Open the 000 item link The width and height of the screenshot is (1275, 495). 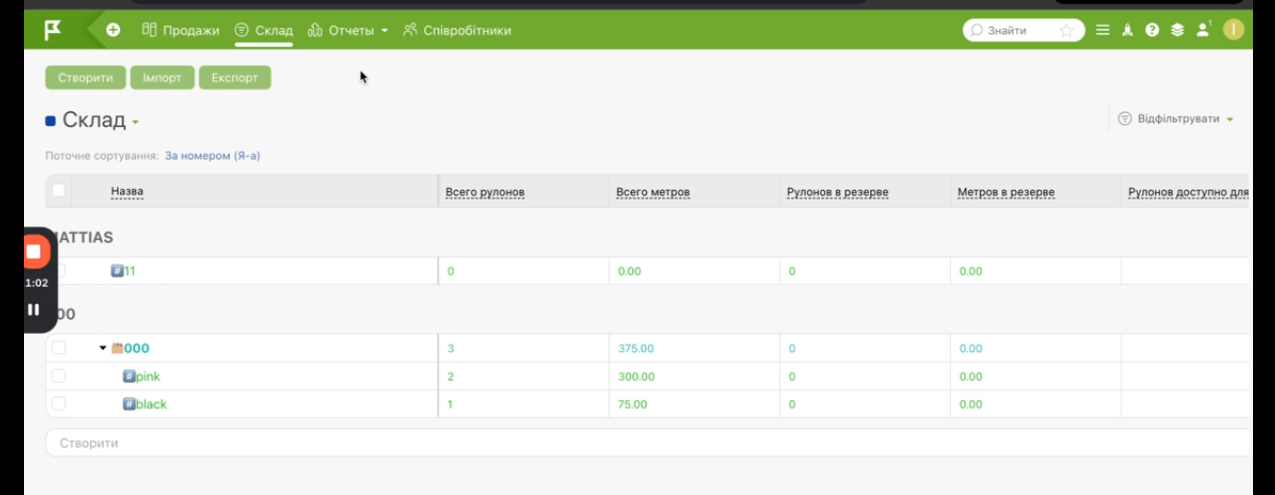coord(137,348)
